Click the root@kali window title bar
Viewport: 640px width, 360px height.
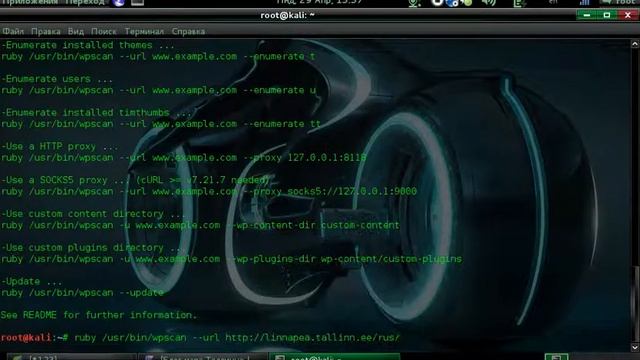(287, 15)
